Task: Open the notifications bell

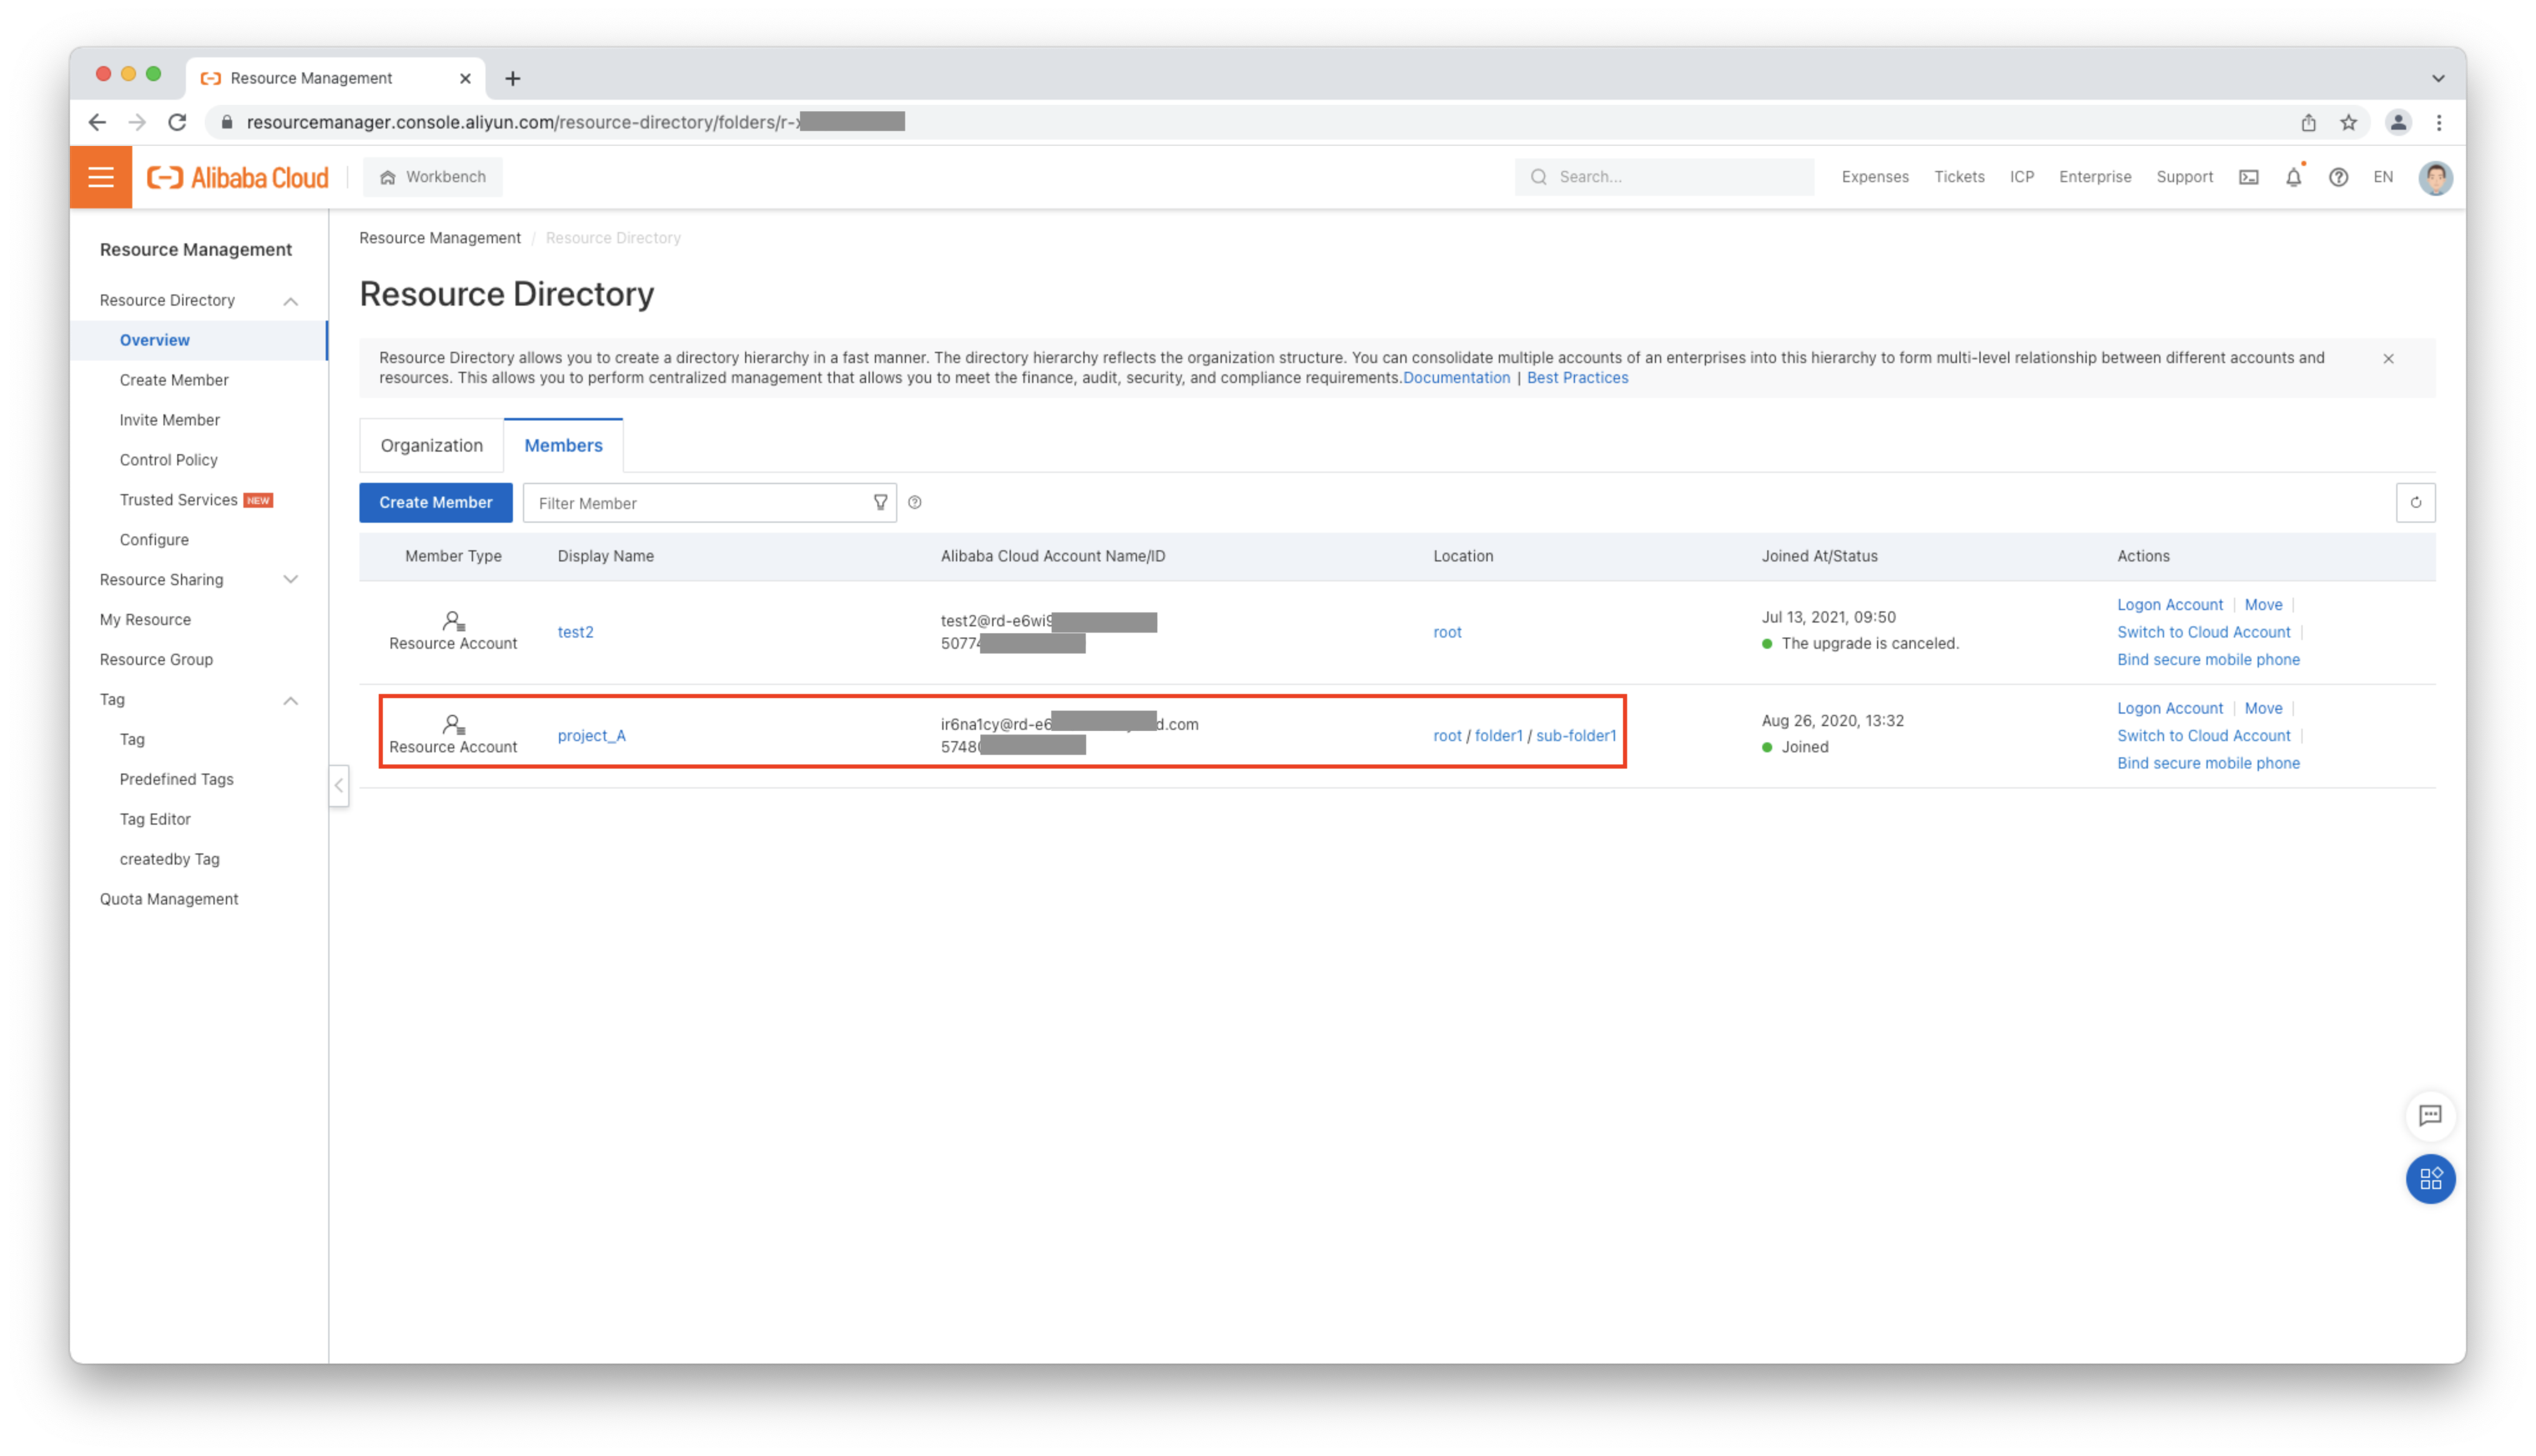Action: tap(2293, 177)
